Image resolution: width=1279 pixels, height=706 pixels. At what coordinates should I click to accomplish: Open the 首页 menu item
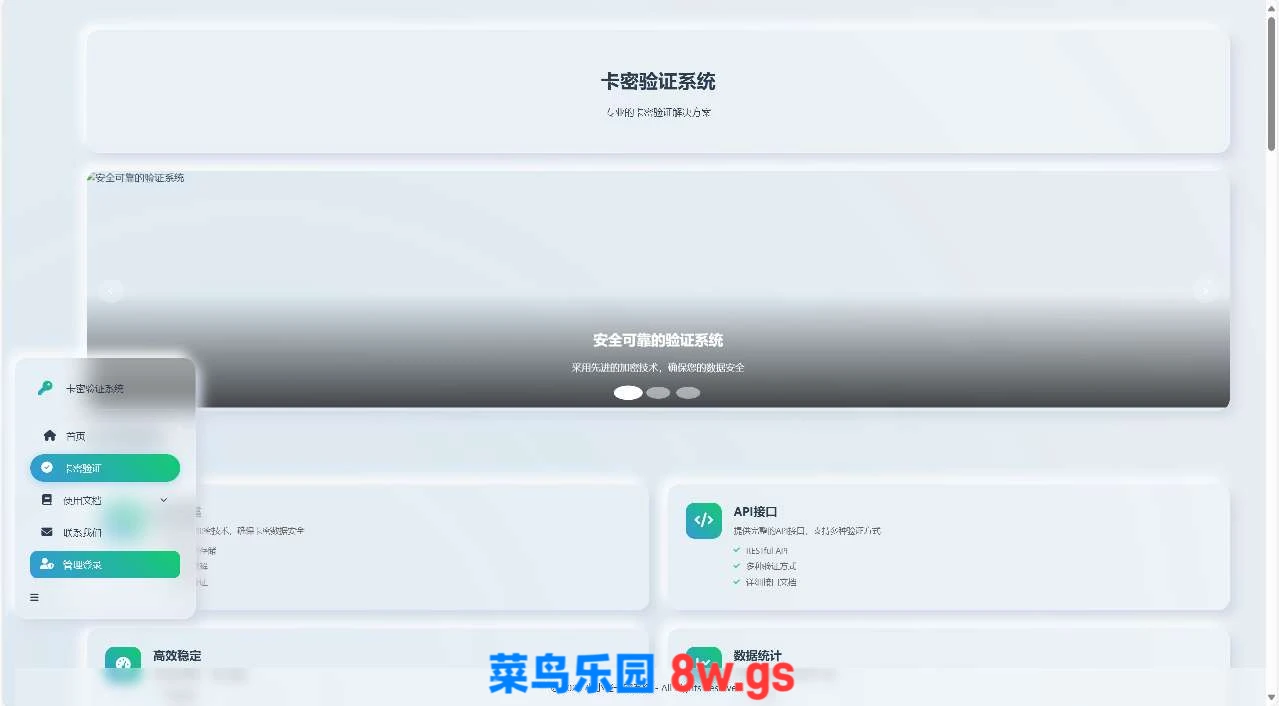105,436
